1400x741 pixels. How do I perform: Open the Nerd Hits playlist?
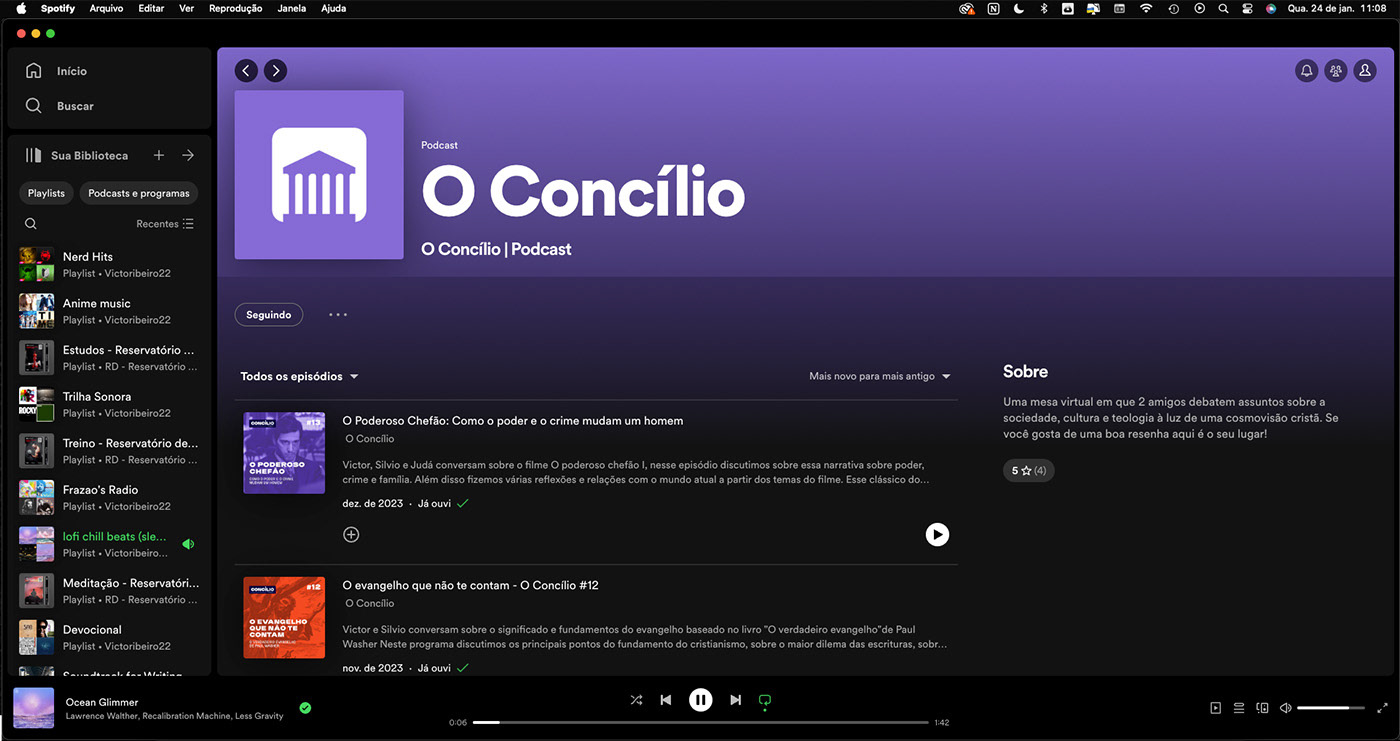[110, 264]
